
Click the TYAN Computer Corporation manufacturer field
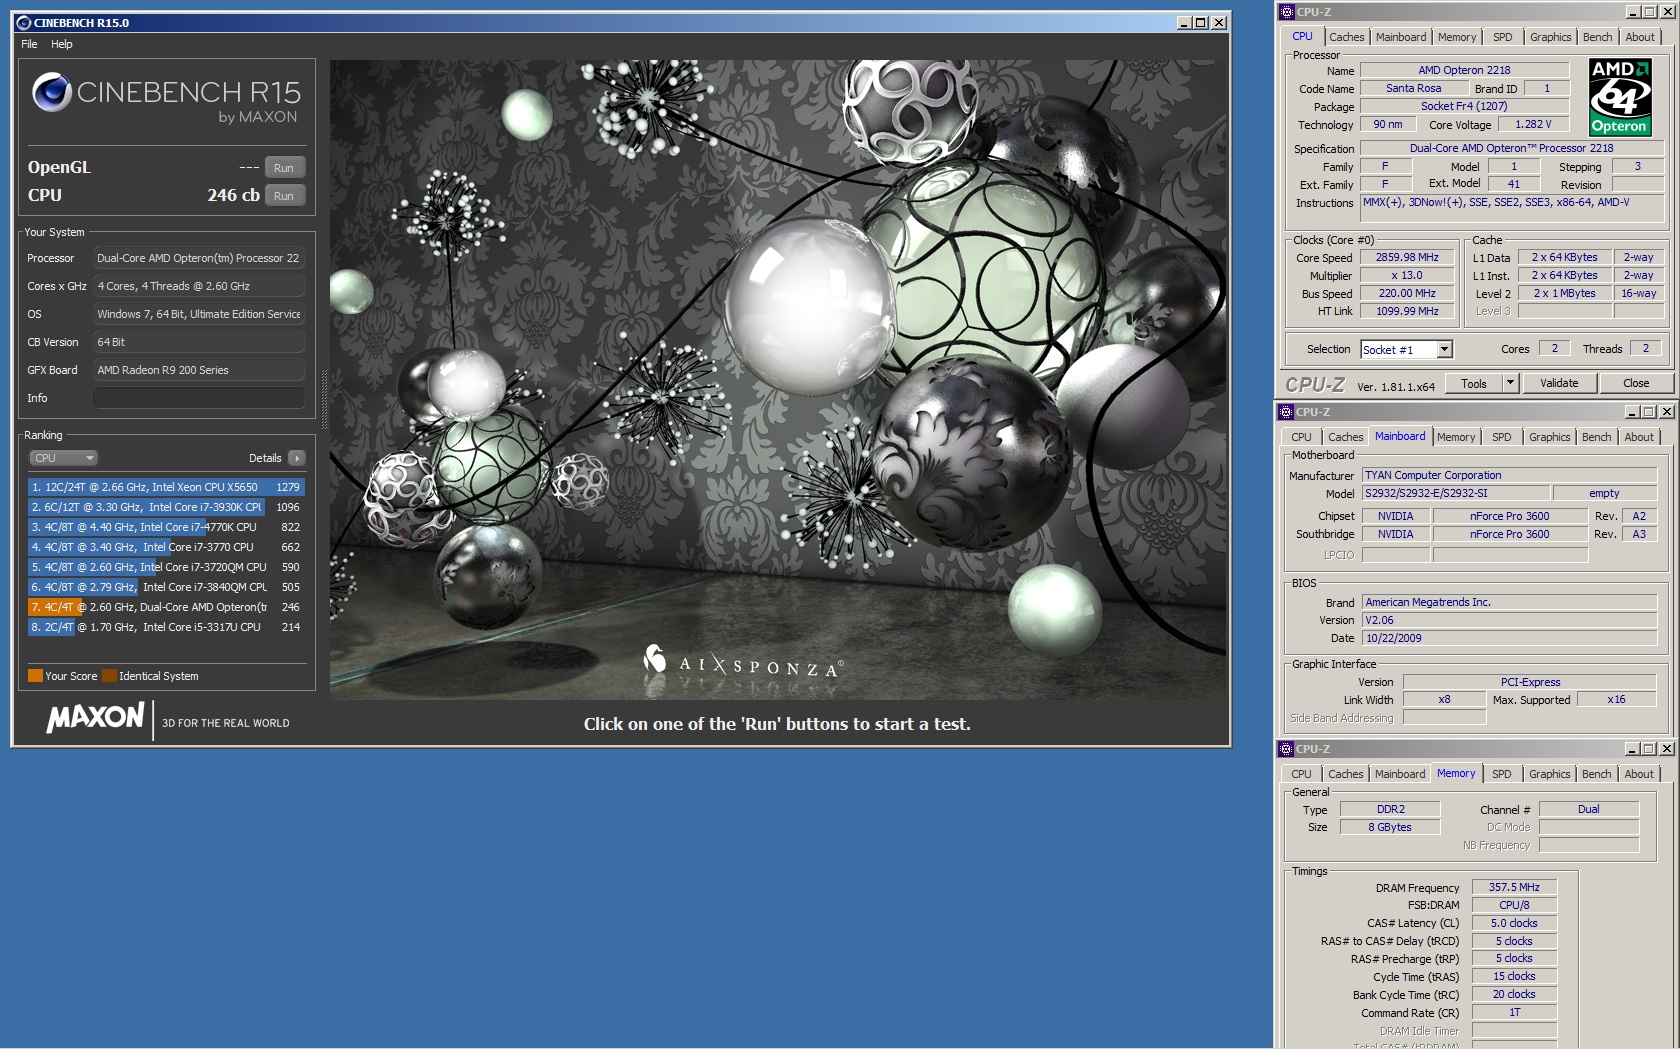[x=1509, y=475]
